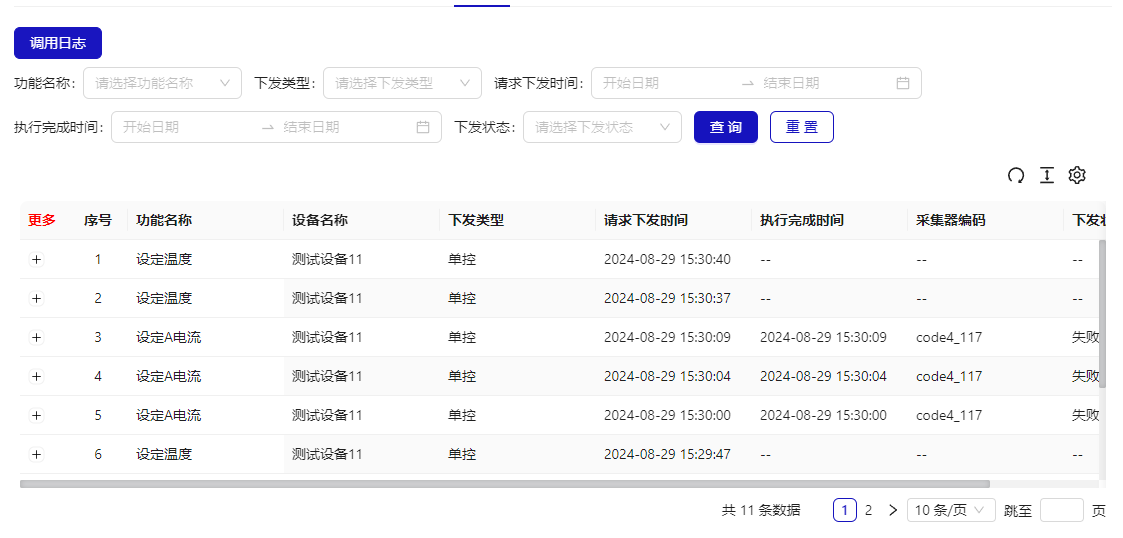
Task: Change page size from 10 条/页
Action: coord(951,511)
